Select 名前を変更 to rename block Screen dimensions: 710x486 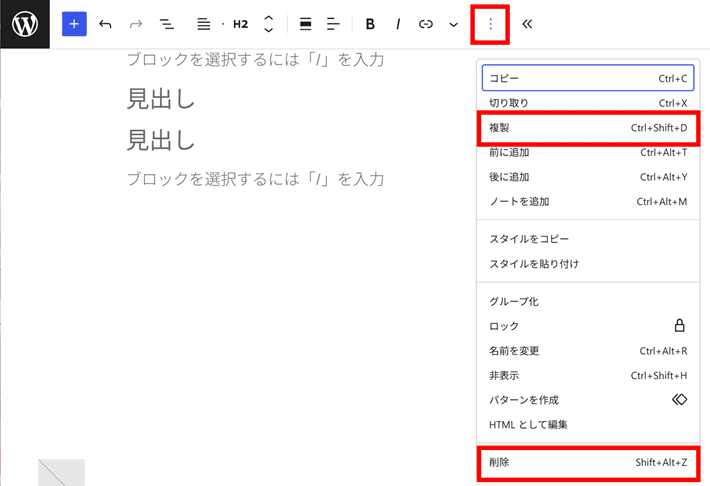click(x=588, y=351)
